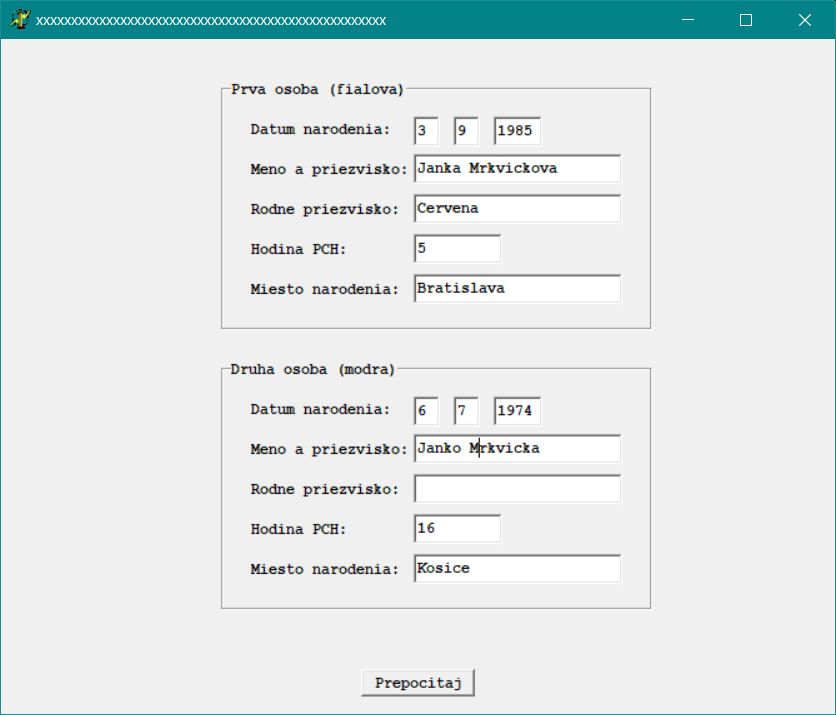
Task: Click second person's birth month field
Action: click(x=466, y=411)
